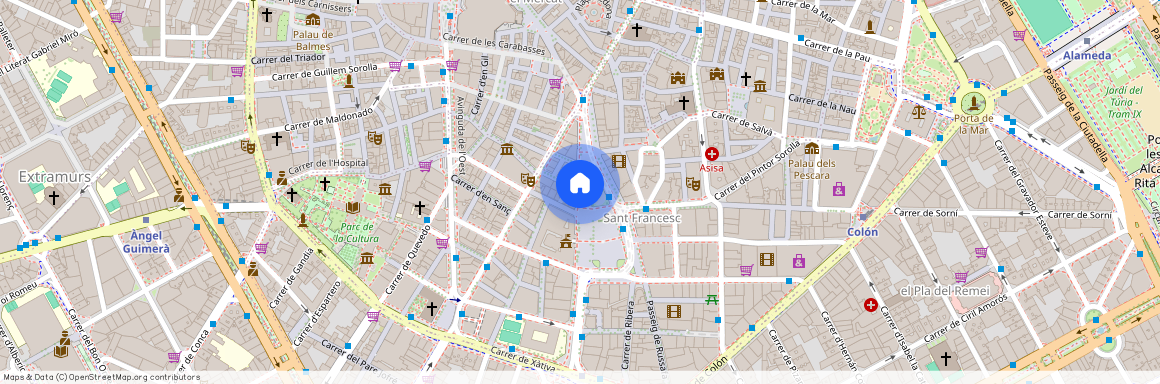The height and width of the screenshot is (384, 1160).
Task: Select the church cross above Carrer de Maldonado label
Action: click(x=277, y=138)
